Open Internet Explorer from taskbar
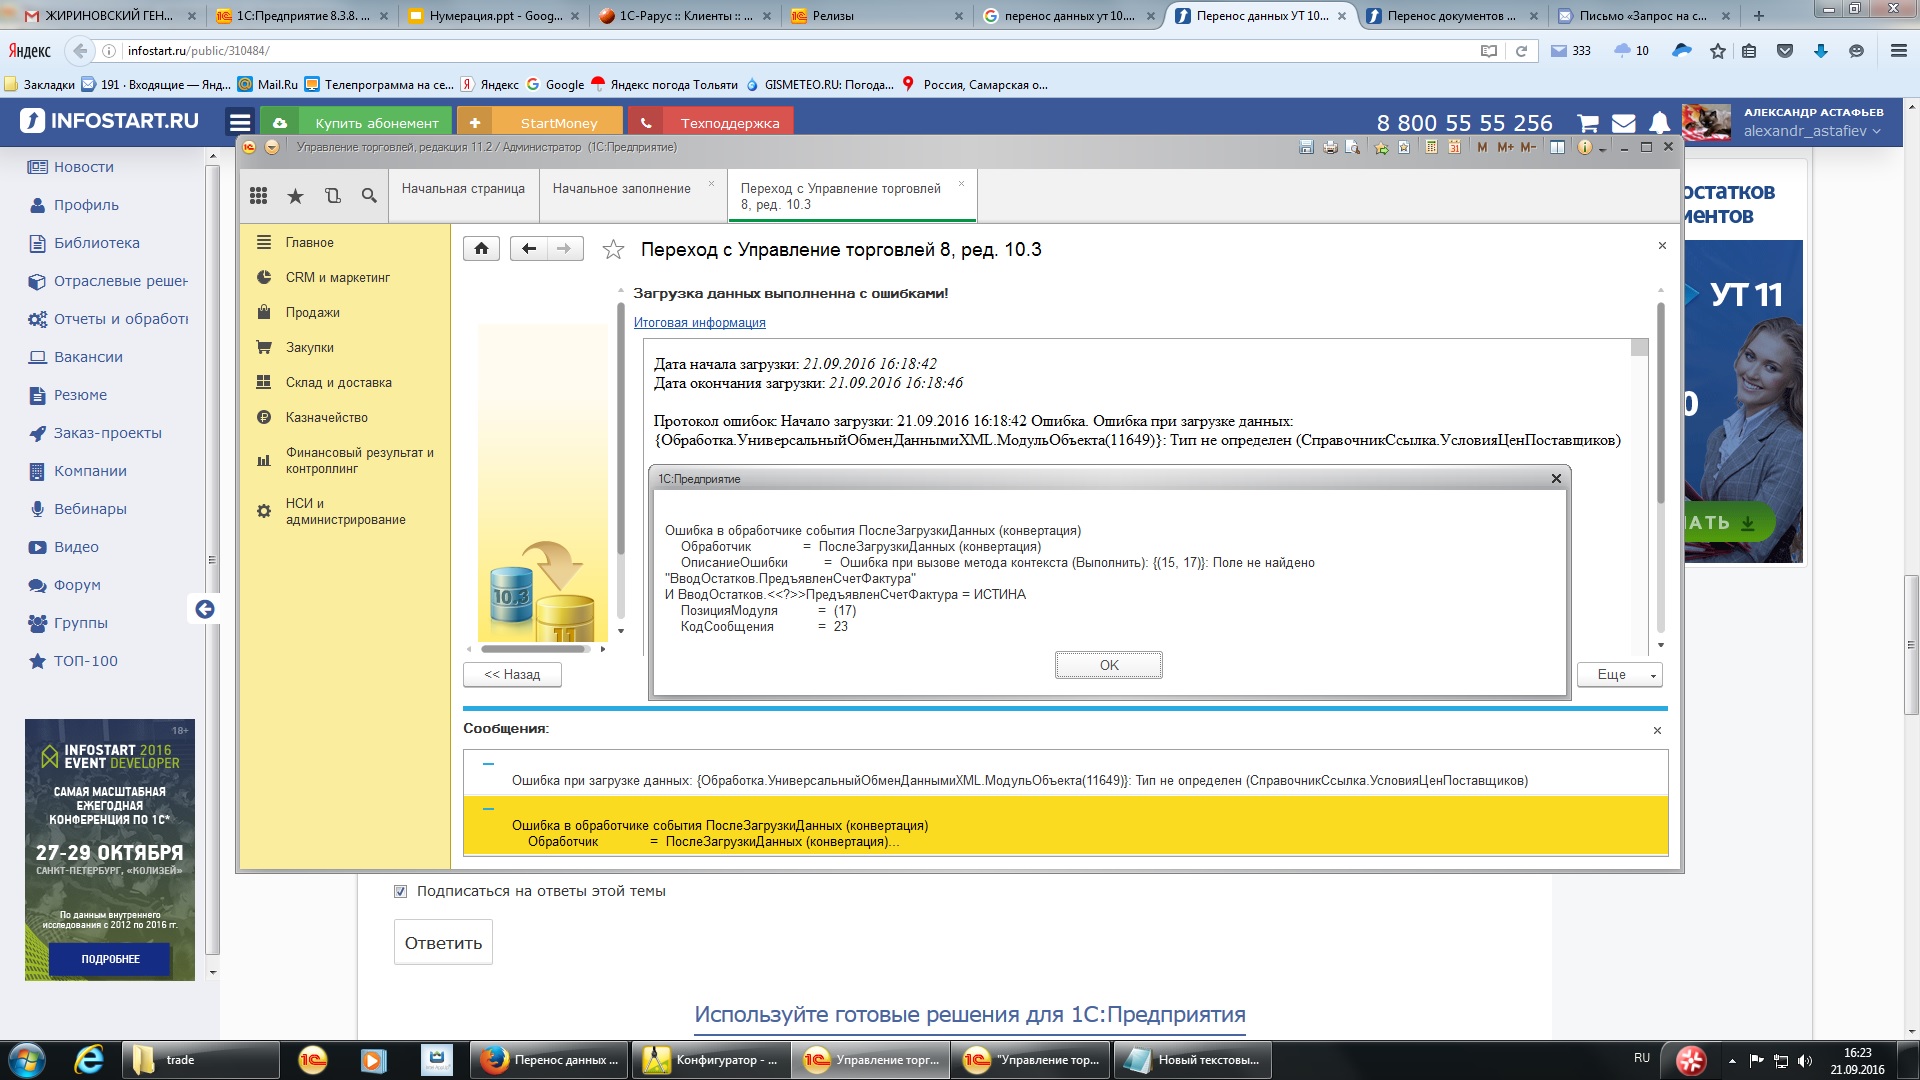 90,1060
